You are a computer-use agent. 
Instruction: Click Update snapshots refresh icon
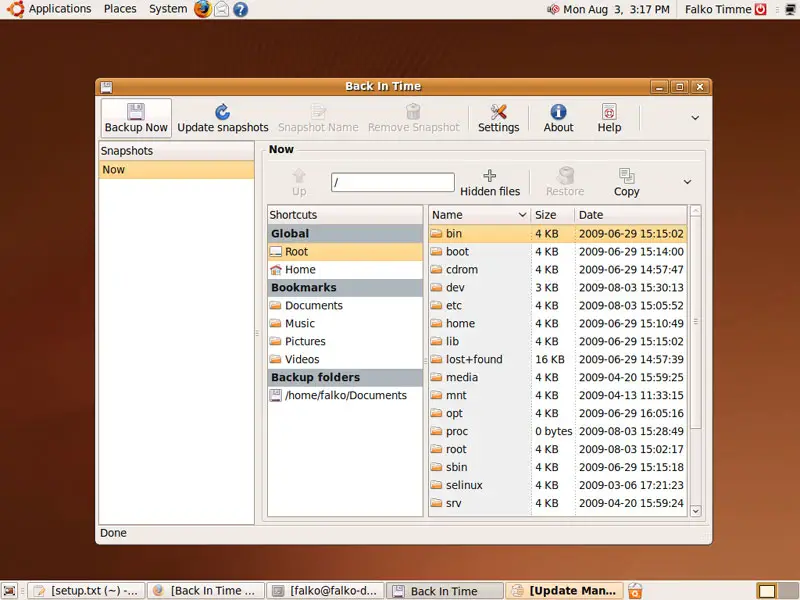[222, 112]
